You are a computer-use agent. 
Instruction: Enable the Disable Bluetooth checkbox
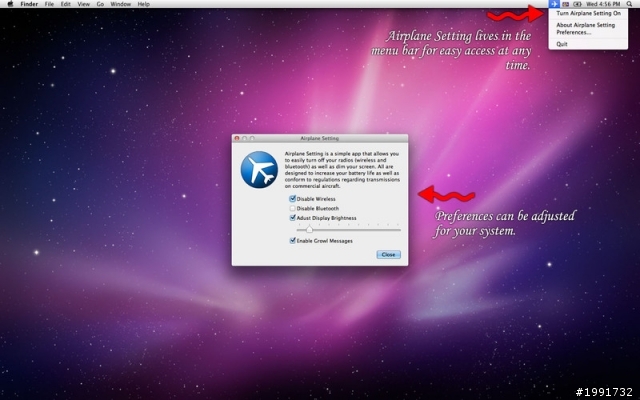click(292, 208)
